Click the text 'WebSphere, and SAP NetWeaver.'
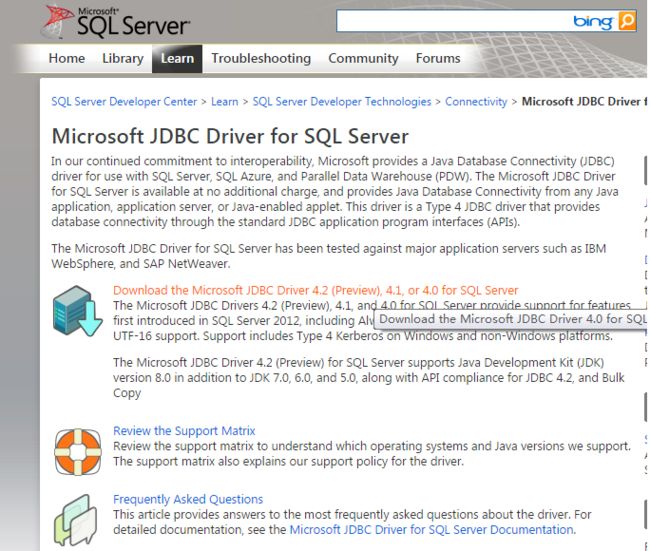The width and height of the screenshot is (650, 551). pos(141,264)
